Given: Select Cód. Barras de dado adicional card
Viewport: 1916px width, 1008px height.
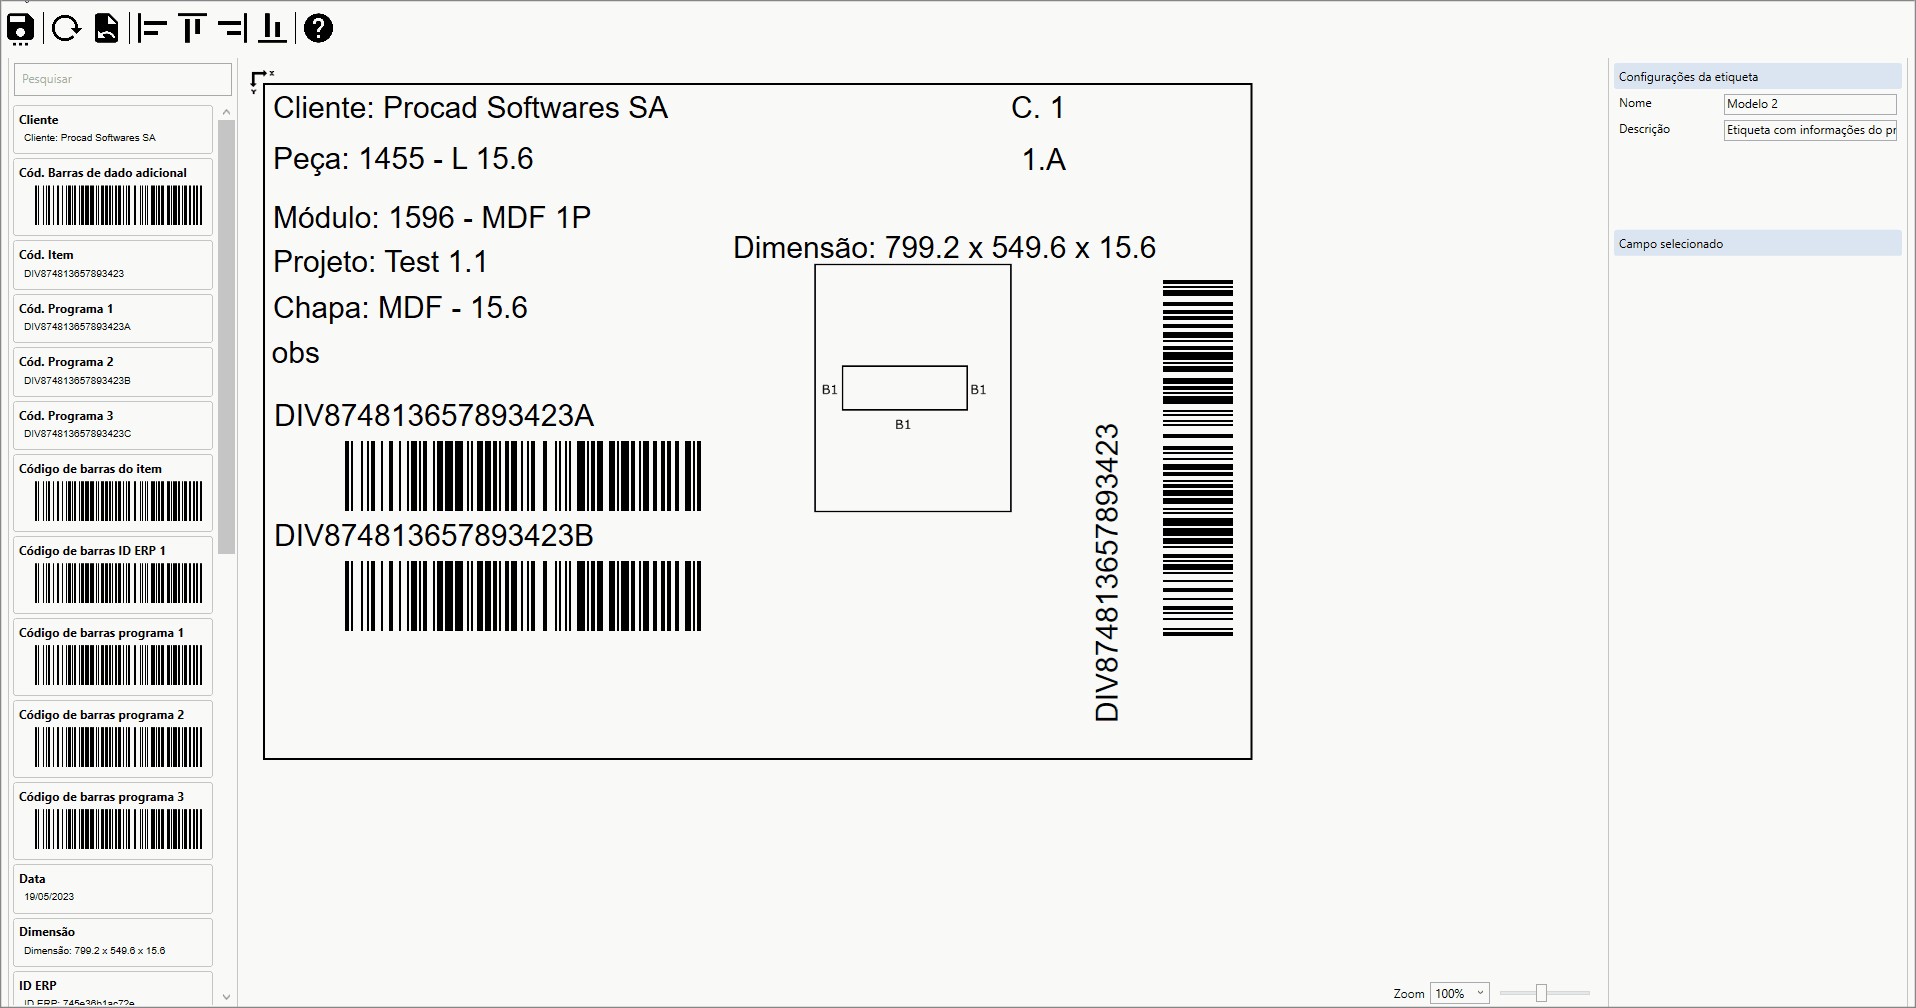Looking at the screenshot, I should coord(113,197).
